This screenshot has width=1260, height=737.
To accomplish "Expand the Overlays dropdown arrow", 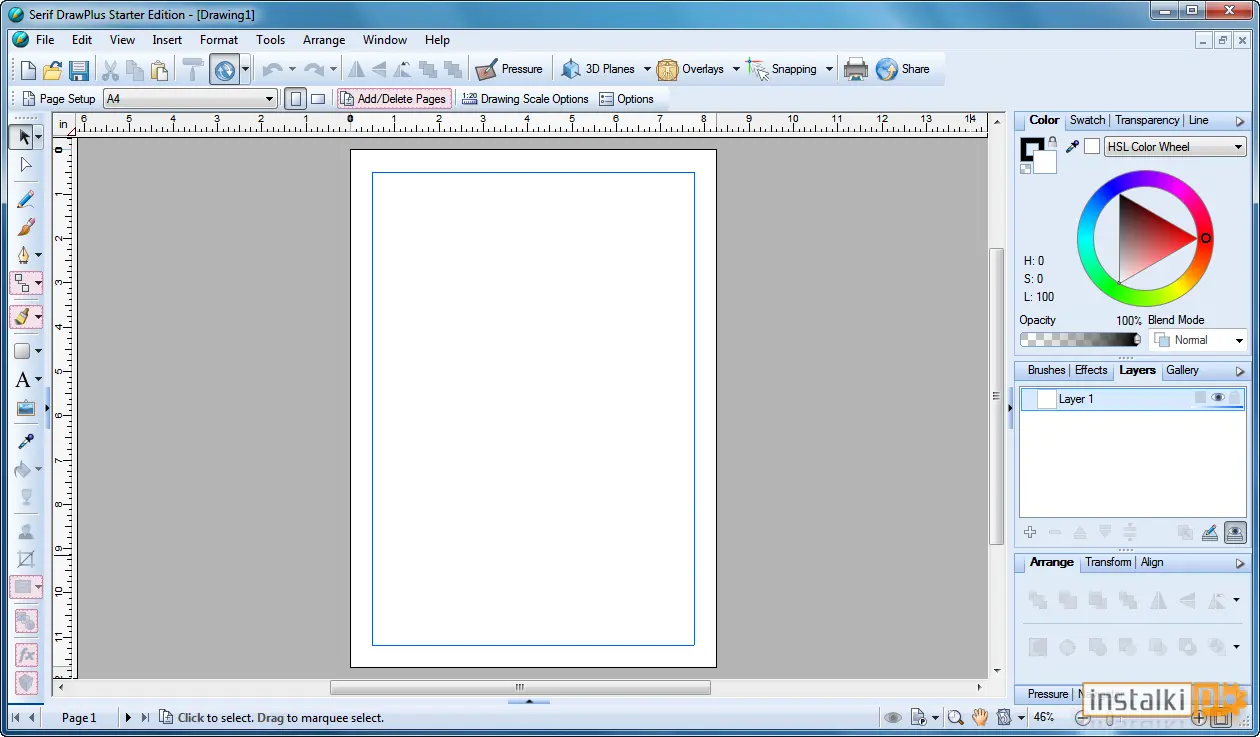I will tap(736, 70).
